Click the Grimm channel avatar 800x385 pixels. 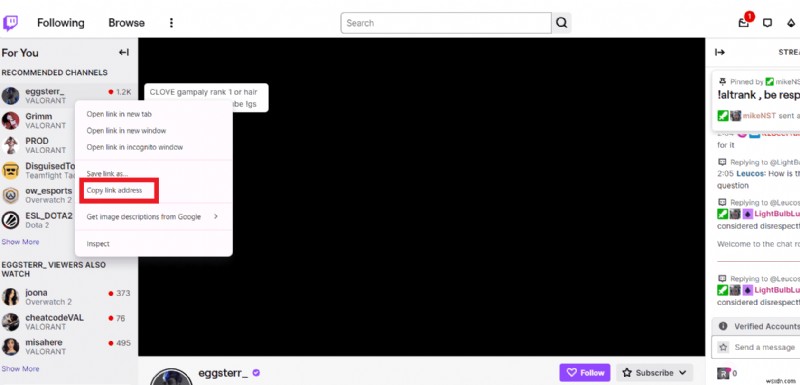10,121
